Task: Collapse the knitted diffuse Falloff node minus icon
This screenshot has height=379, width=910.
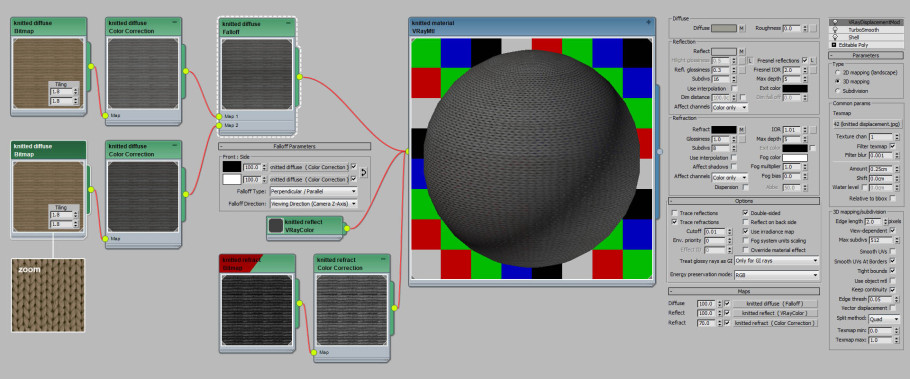Action: [x=288, y=23]
